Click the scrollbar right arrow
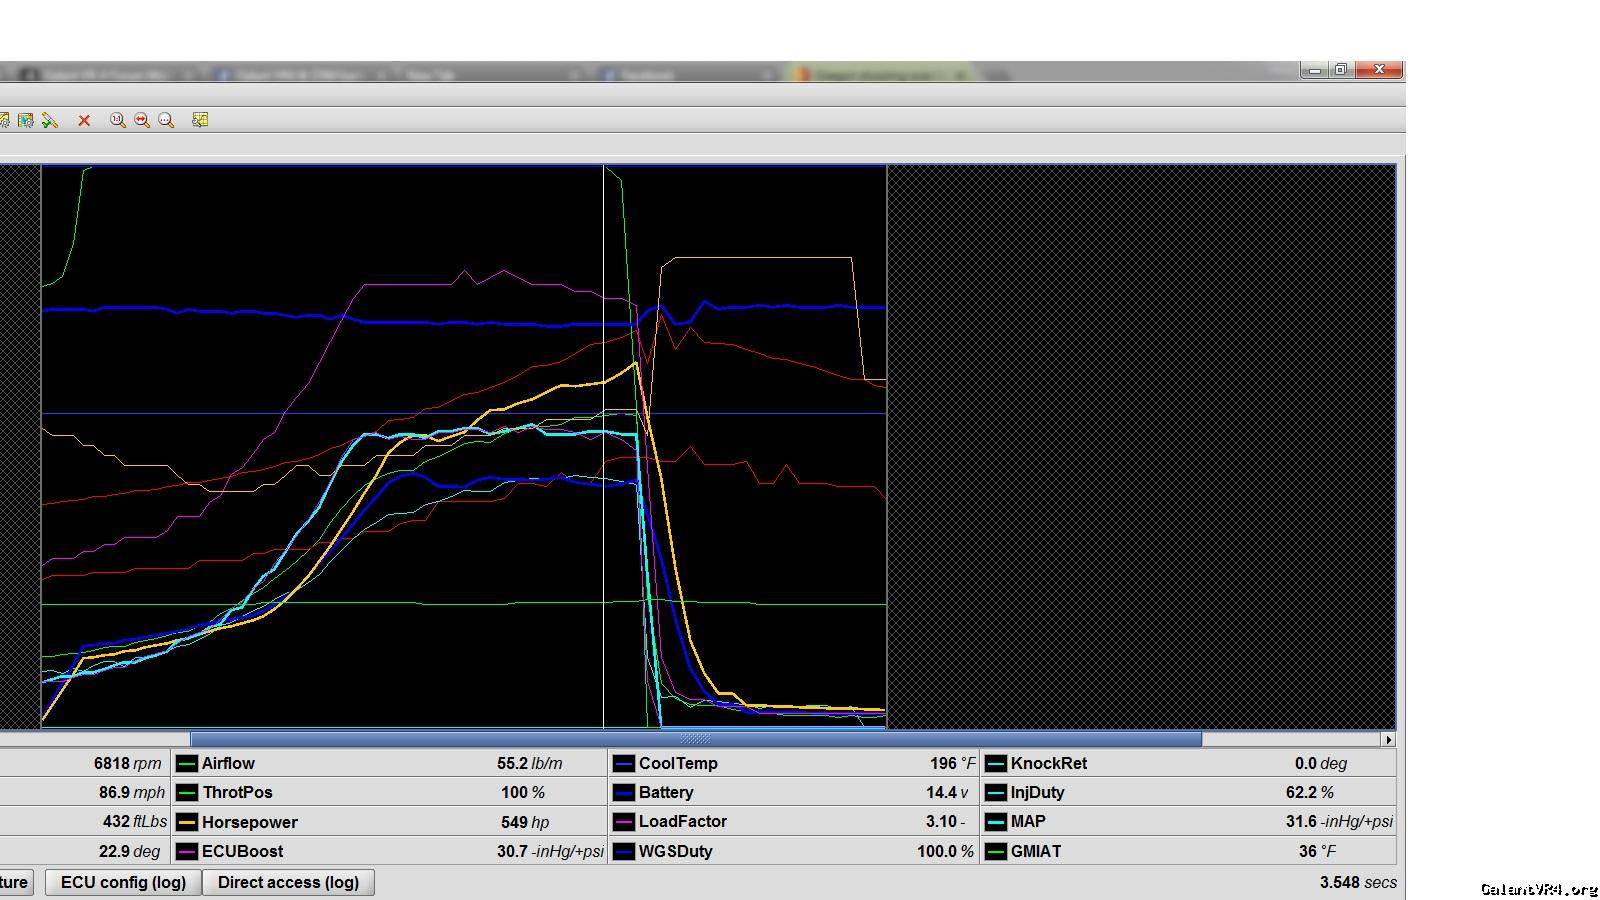Screen dimensions: 1600x900 coord(1387,740)
